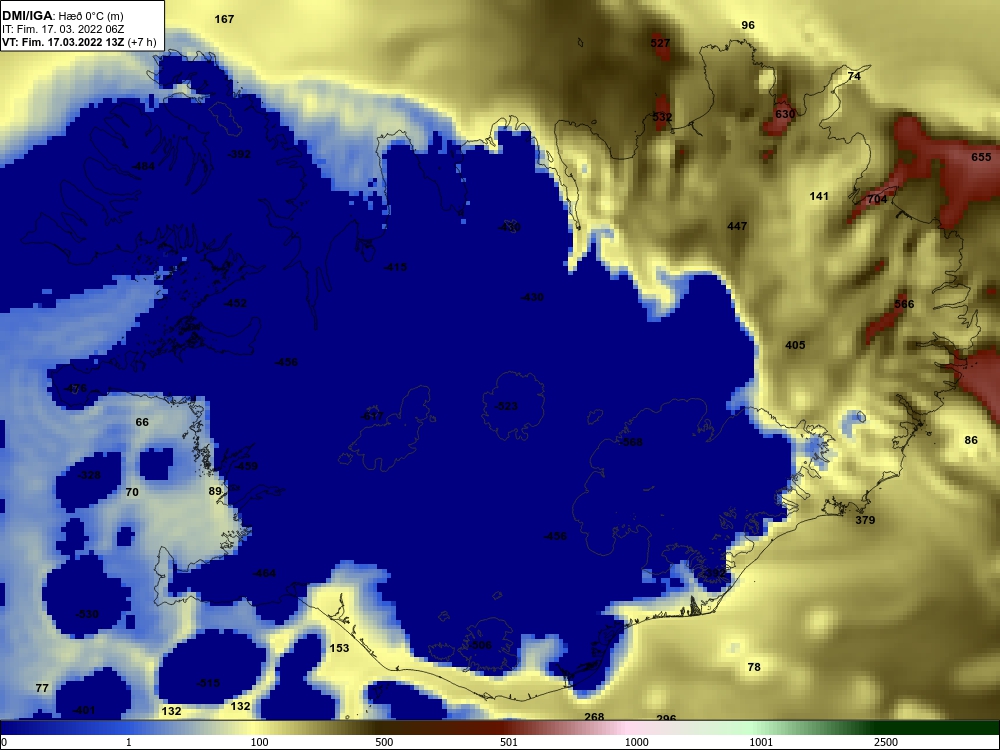Click the value -530 in the offshore blue patch
This screenshot has height=750, width=1000.
pyautogui.click(x=87, y=614)
